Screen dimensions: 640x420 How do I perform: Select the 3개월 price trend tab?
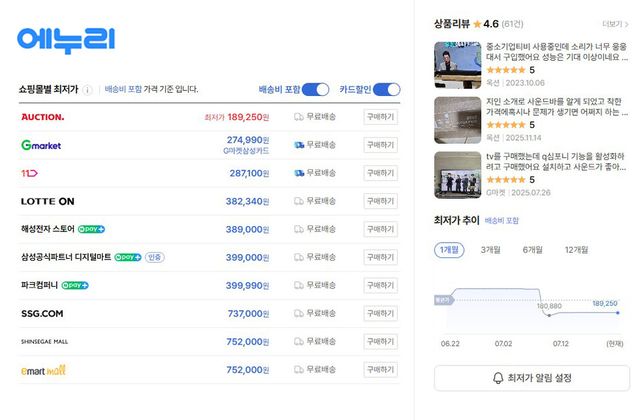click(x=491, y=250)
